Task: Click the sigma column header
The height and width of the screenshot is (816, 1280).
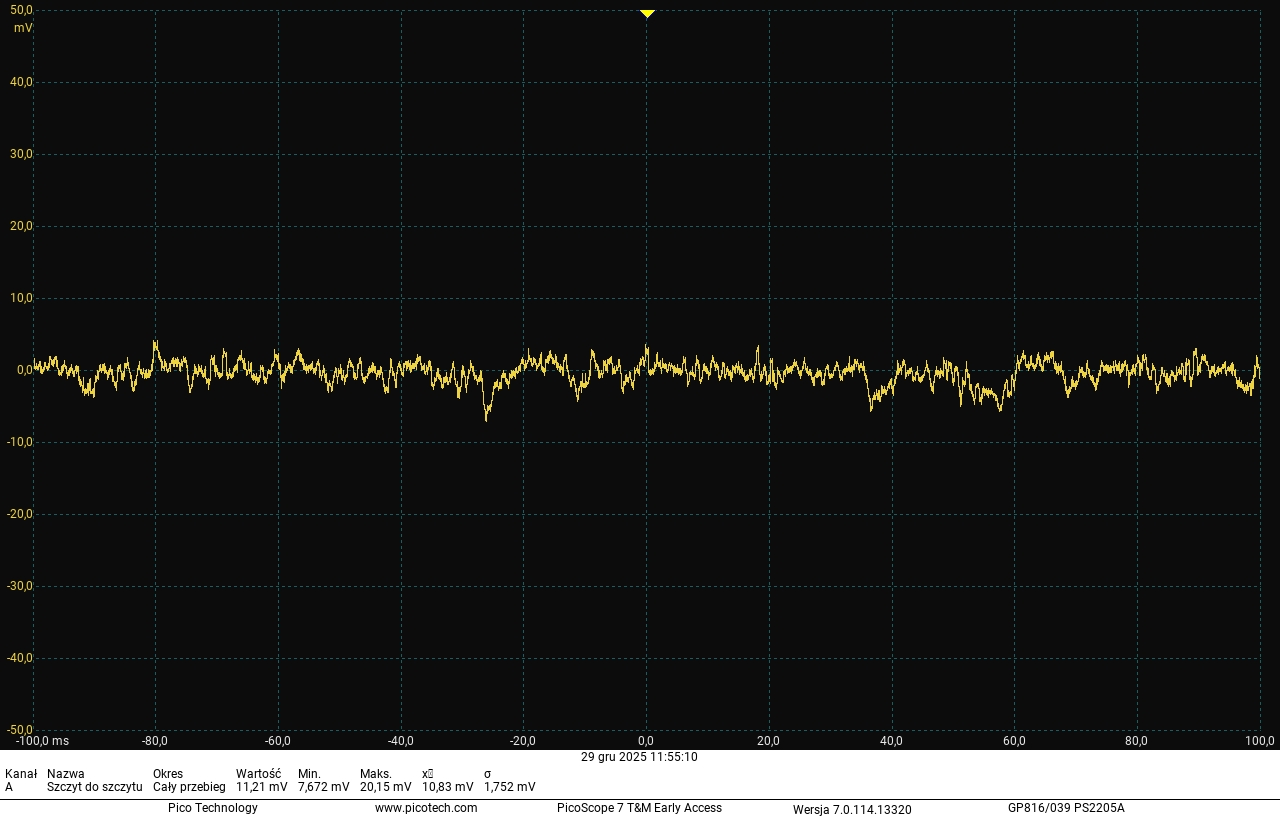Action: click(x=487, y=773)
